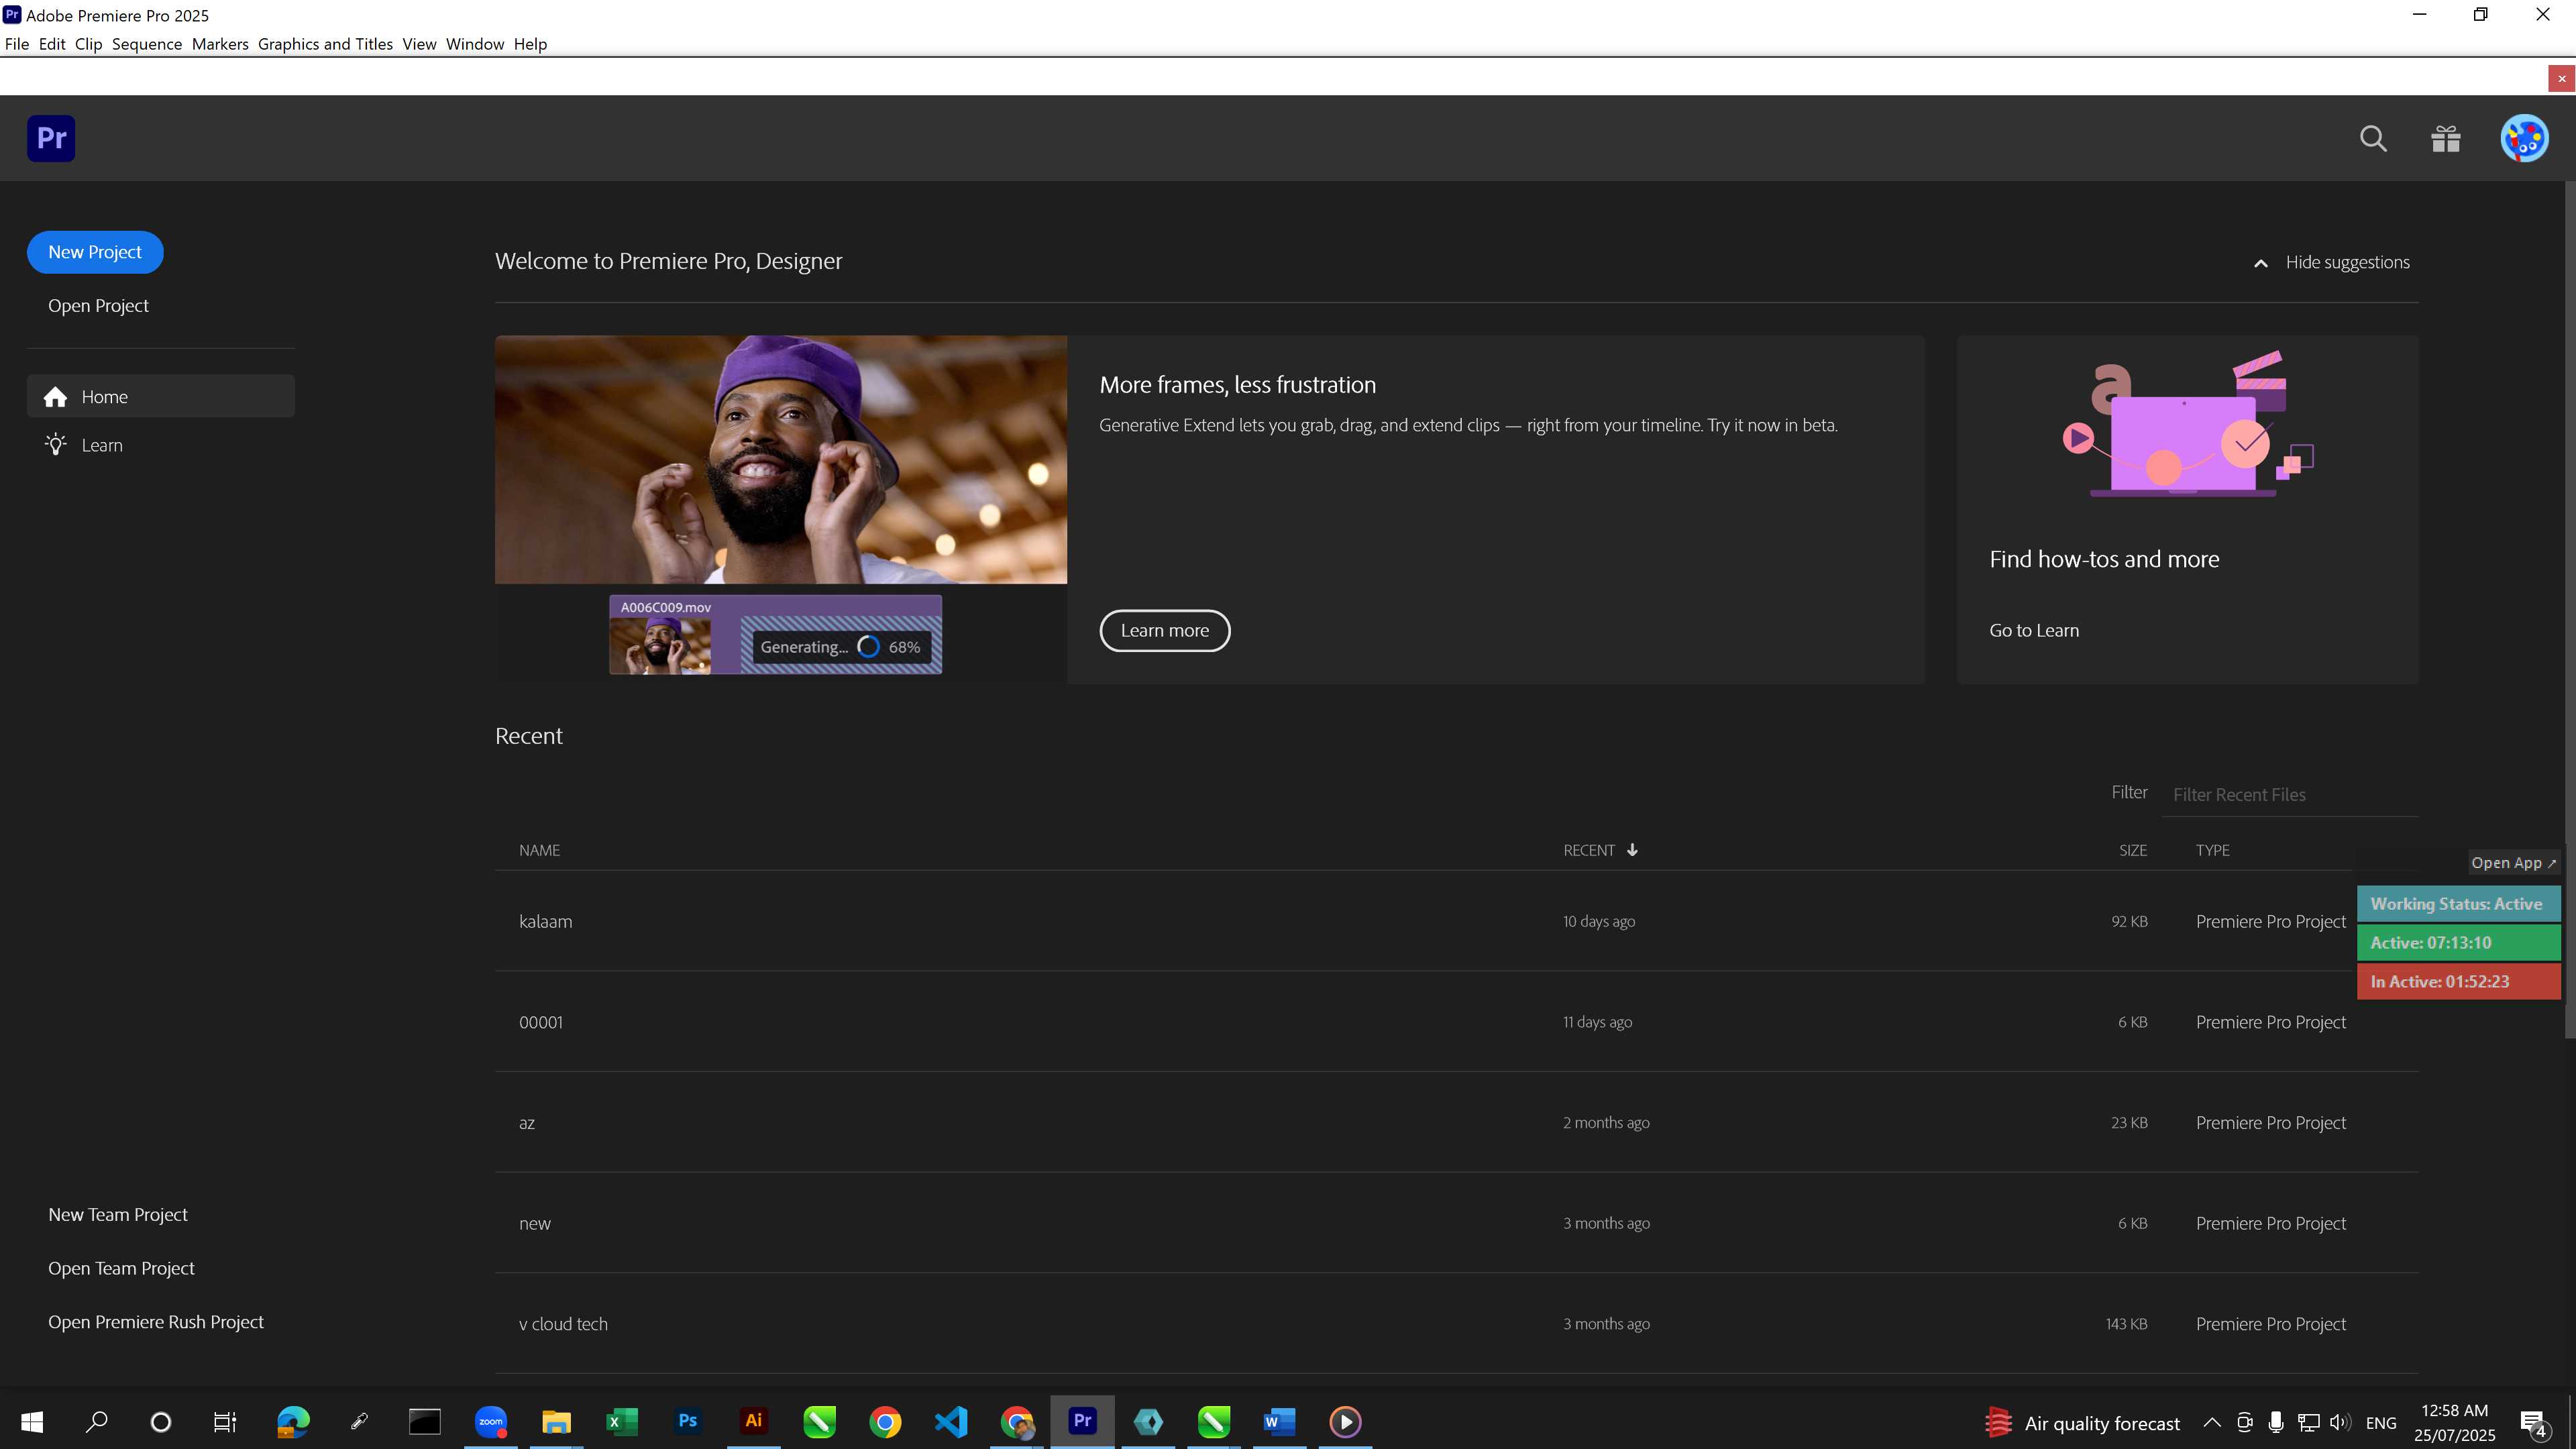Screen dimensions: 2576x1449
Task: Click the Learn more button
Action: click(1165, 631)
